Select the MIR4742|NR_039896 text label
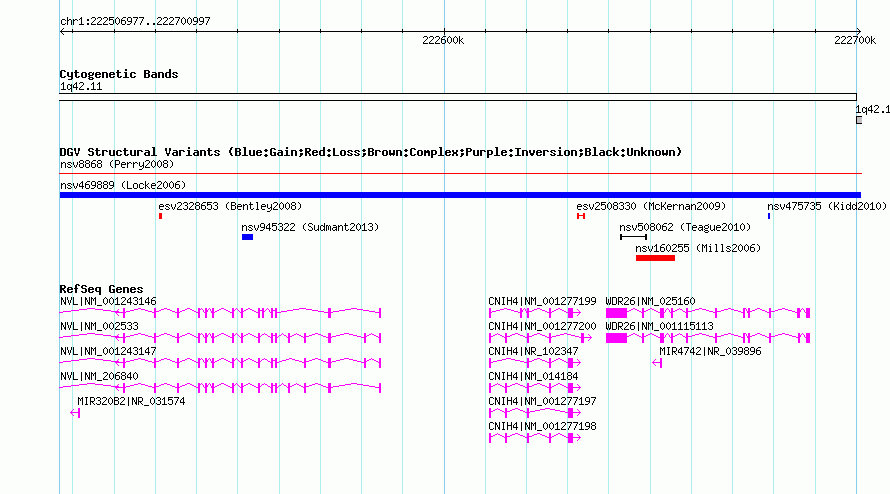890x494 pixels. click(710, 351)
